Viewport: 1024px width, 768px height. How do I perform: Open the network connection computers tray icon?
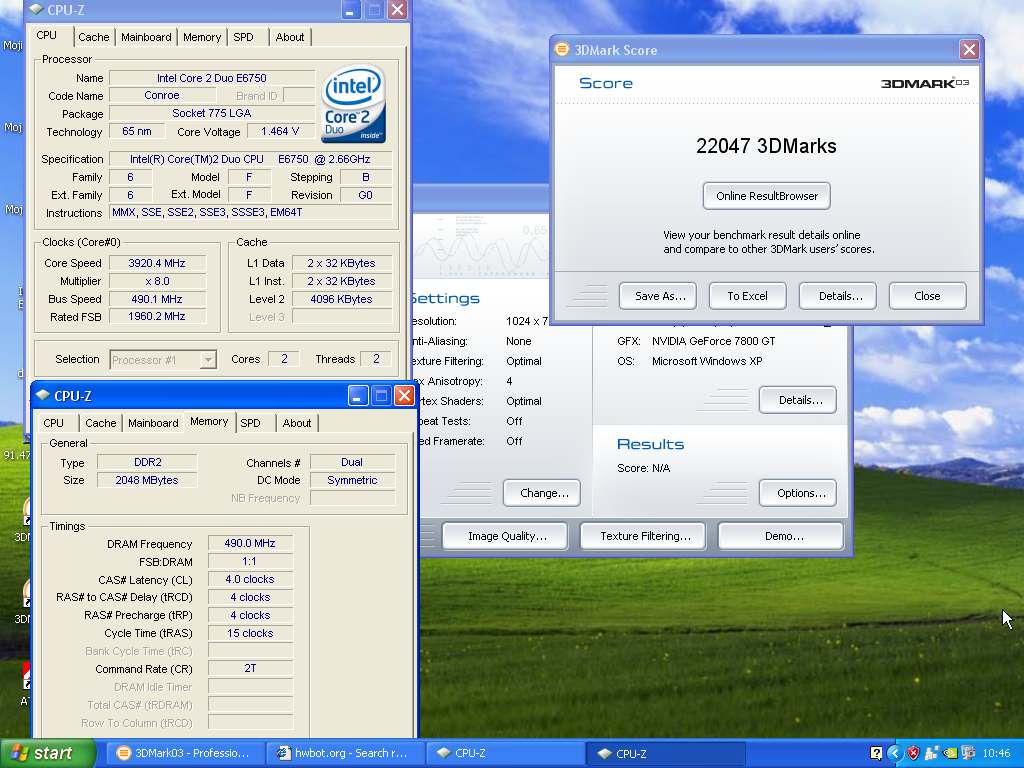968,753
